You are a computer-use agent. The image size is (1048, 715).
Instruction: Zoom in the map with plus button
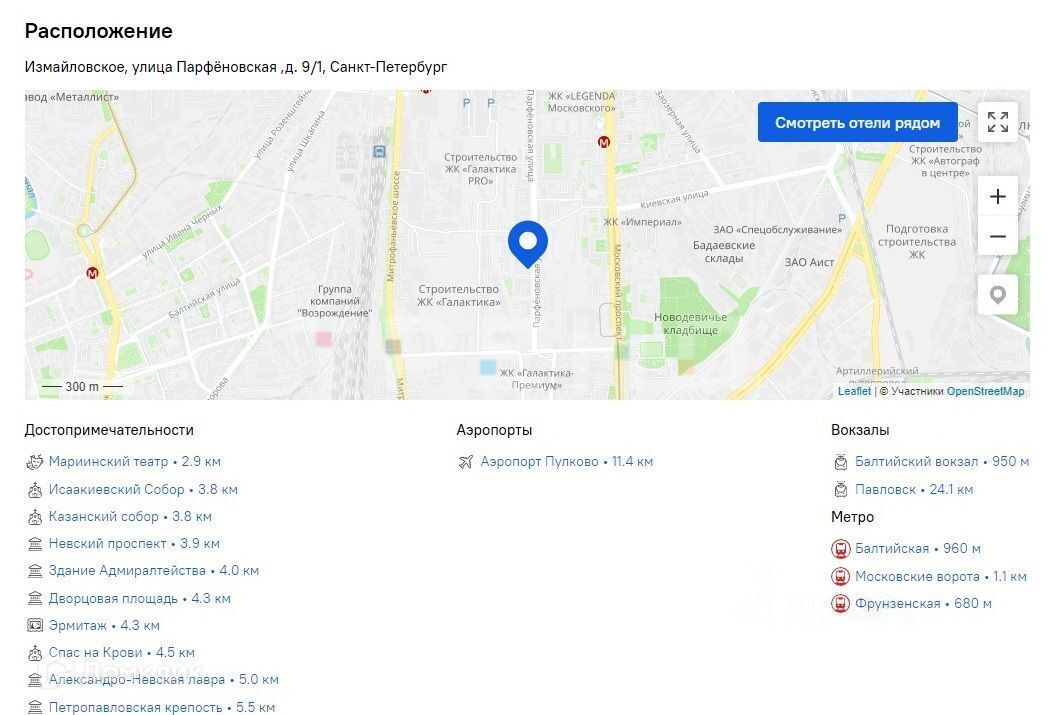(997, 196)
